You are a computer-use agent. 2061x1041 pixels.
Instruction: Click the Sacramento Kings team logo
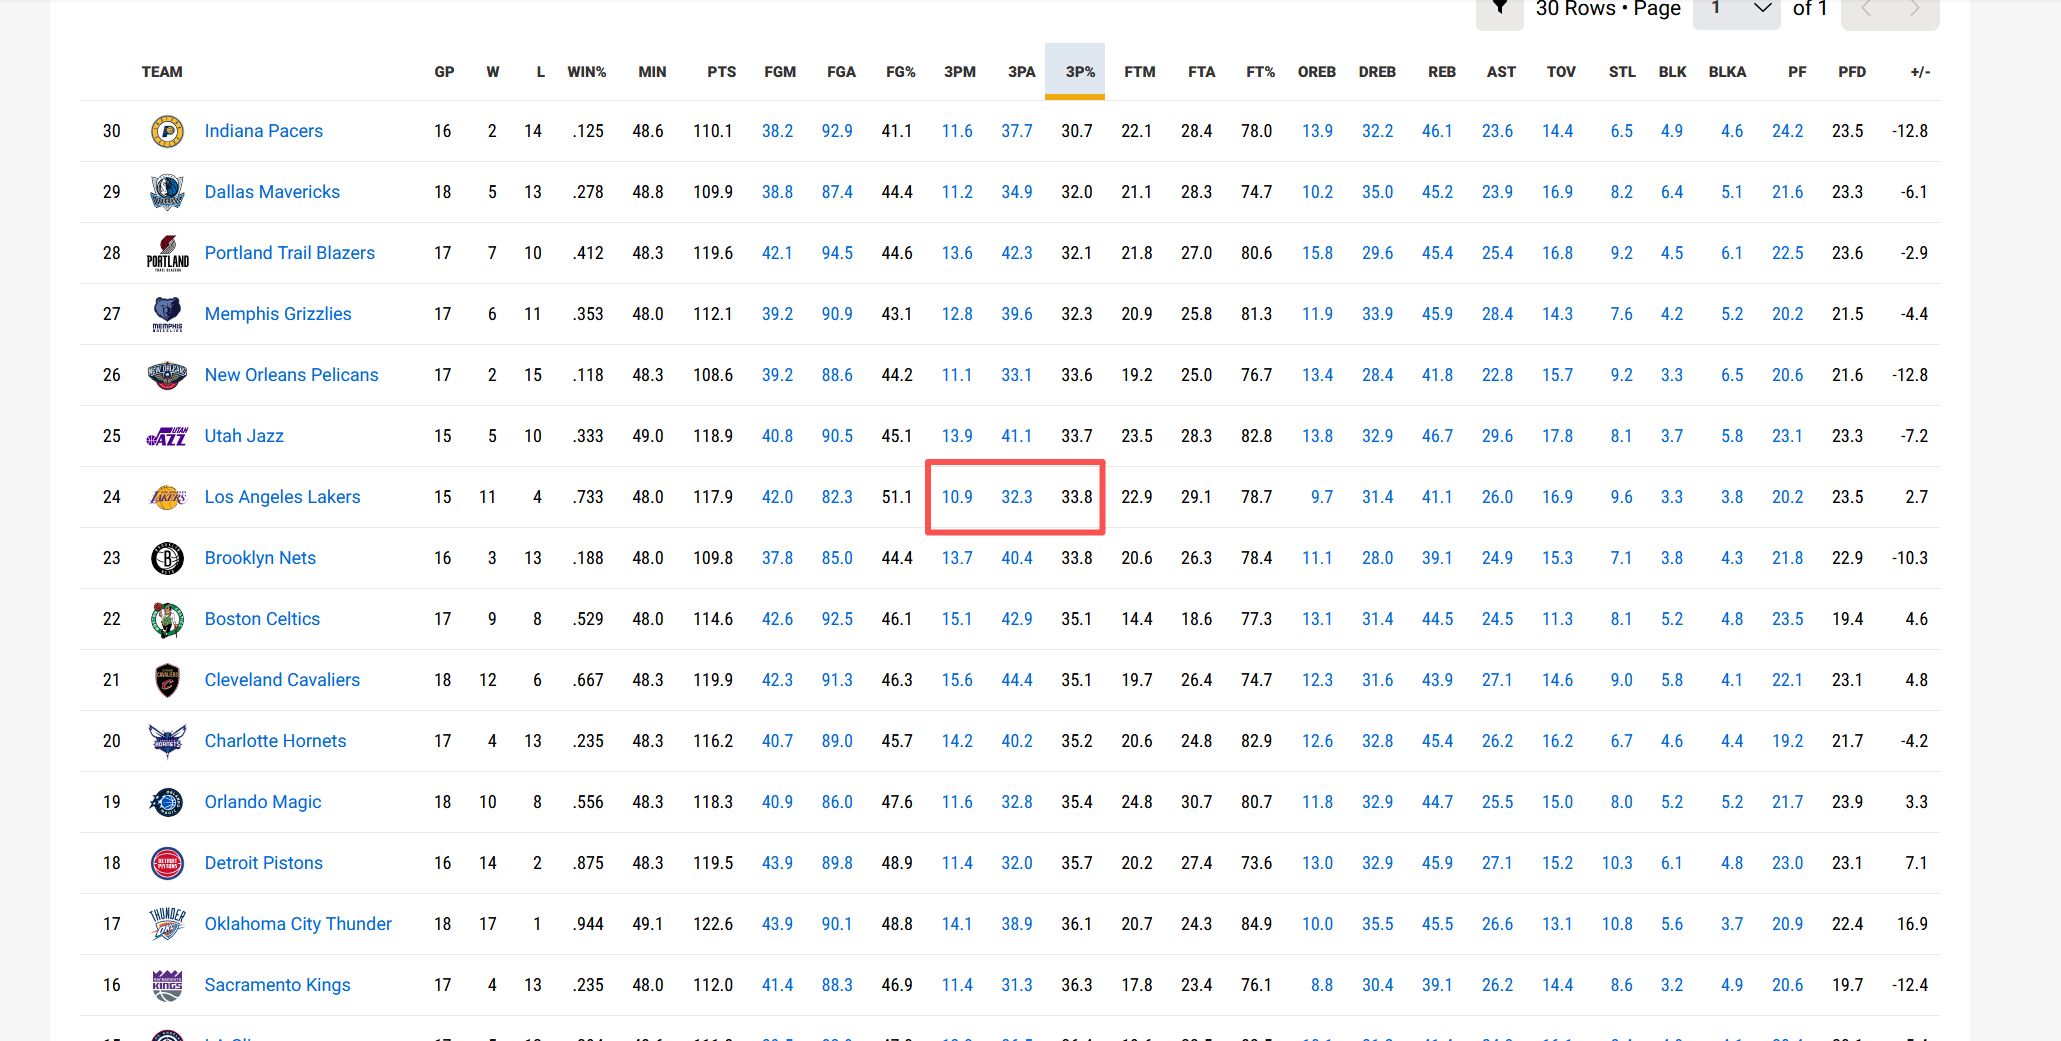[x=167, y=985]
